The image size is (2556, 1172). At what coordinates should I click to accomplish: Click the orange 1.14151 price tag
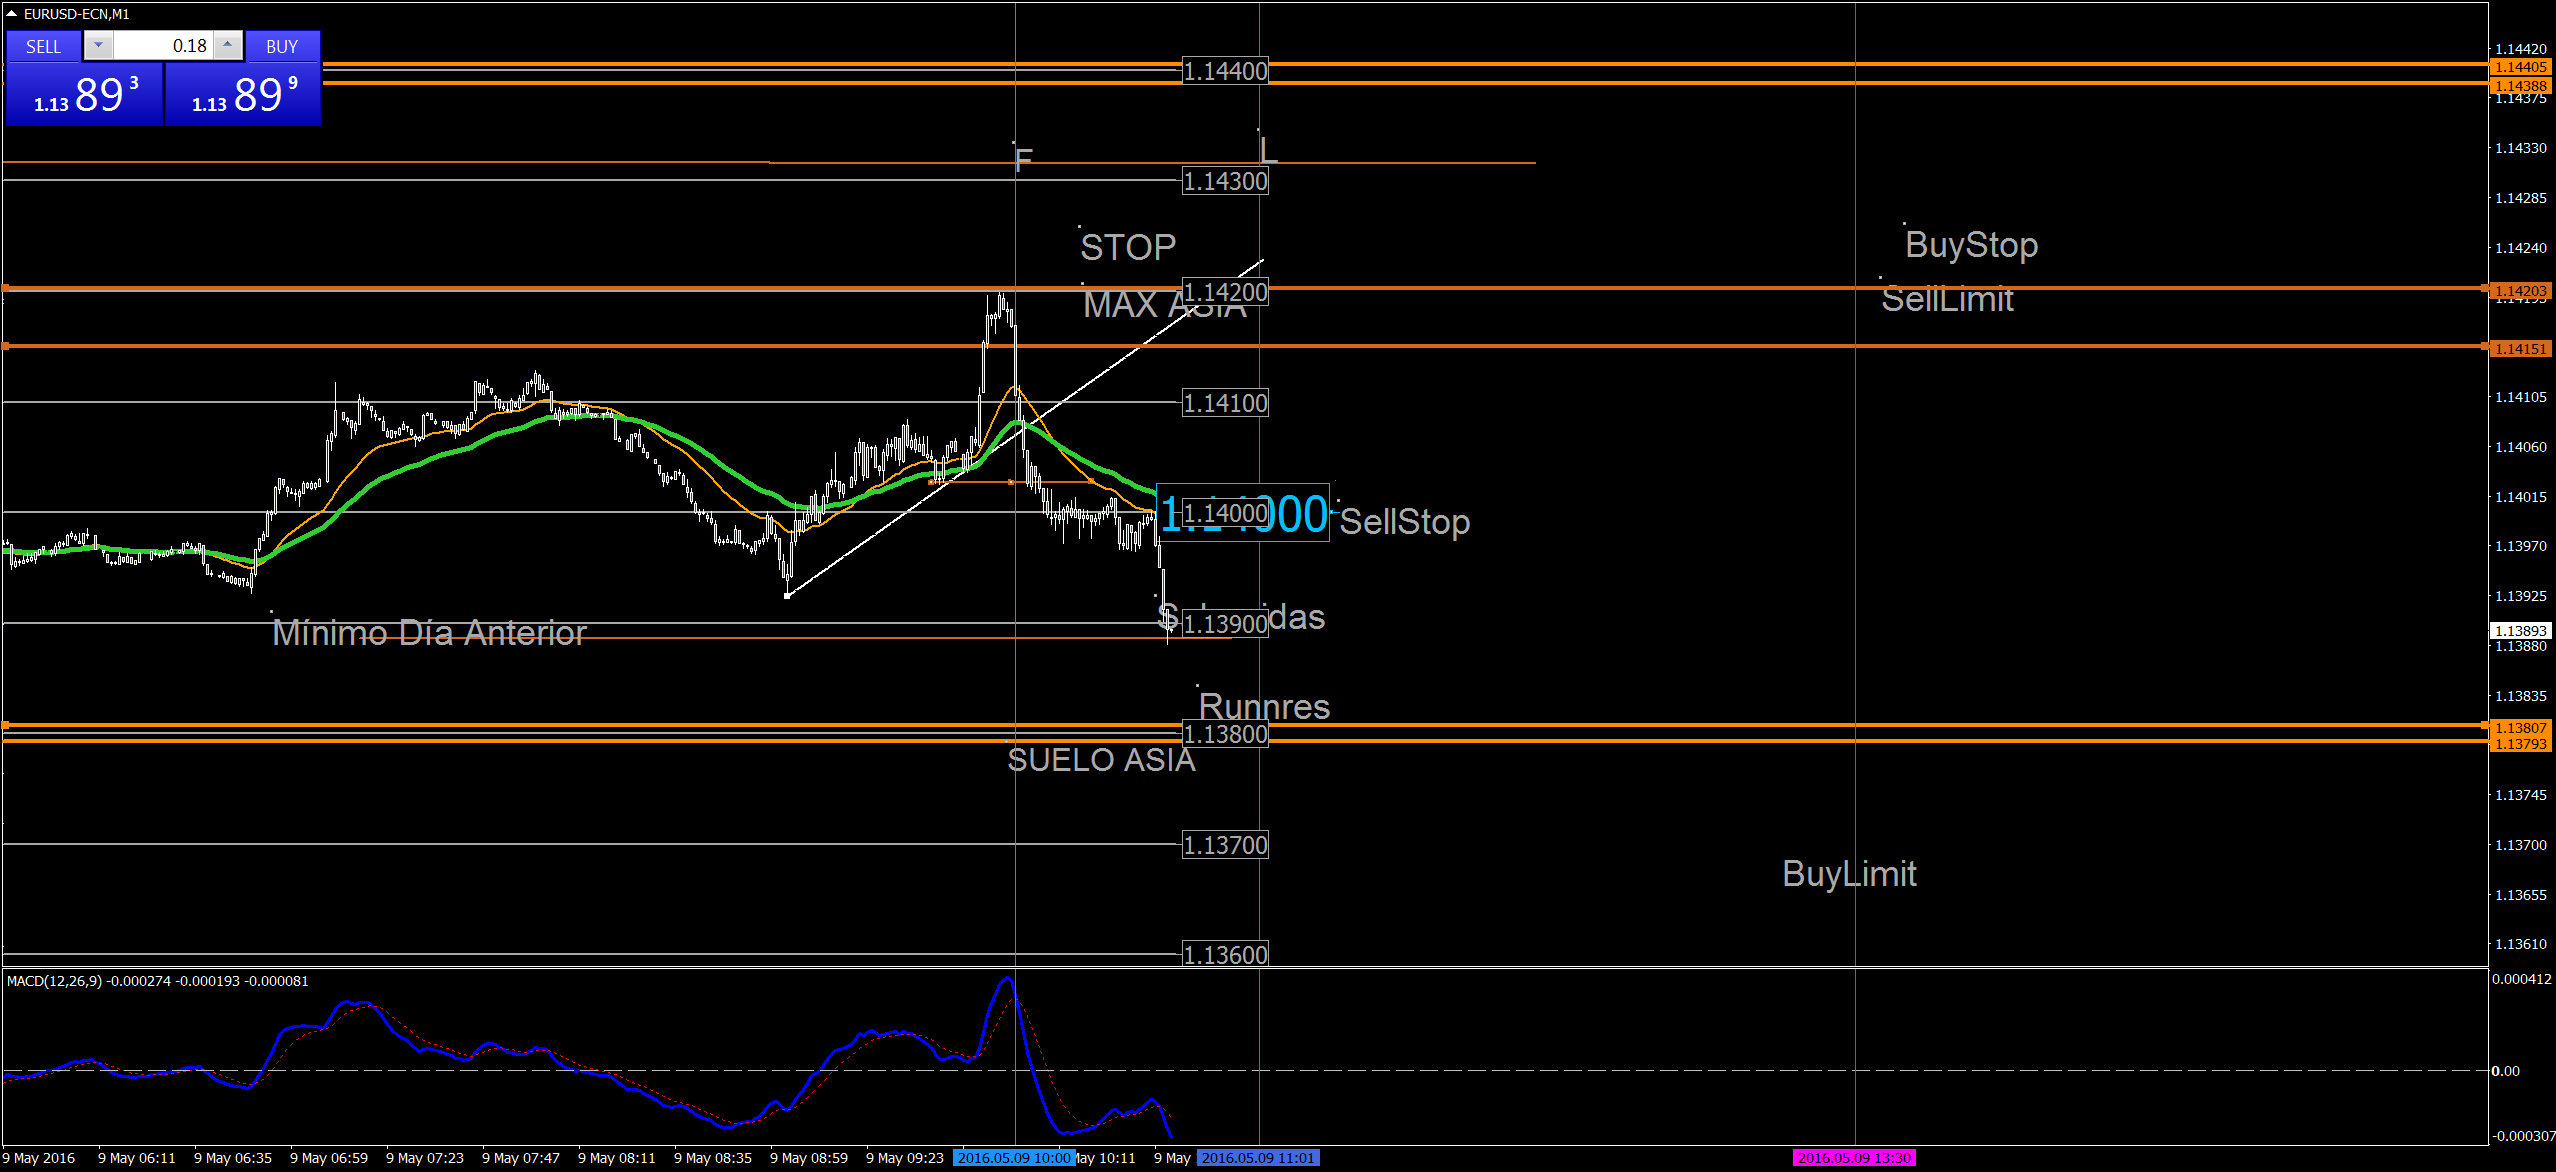click(2520, 349)
